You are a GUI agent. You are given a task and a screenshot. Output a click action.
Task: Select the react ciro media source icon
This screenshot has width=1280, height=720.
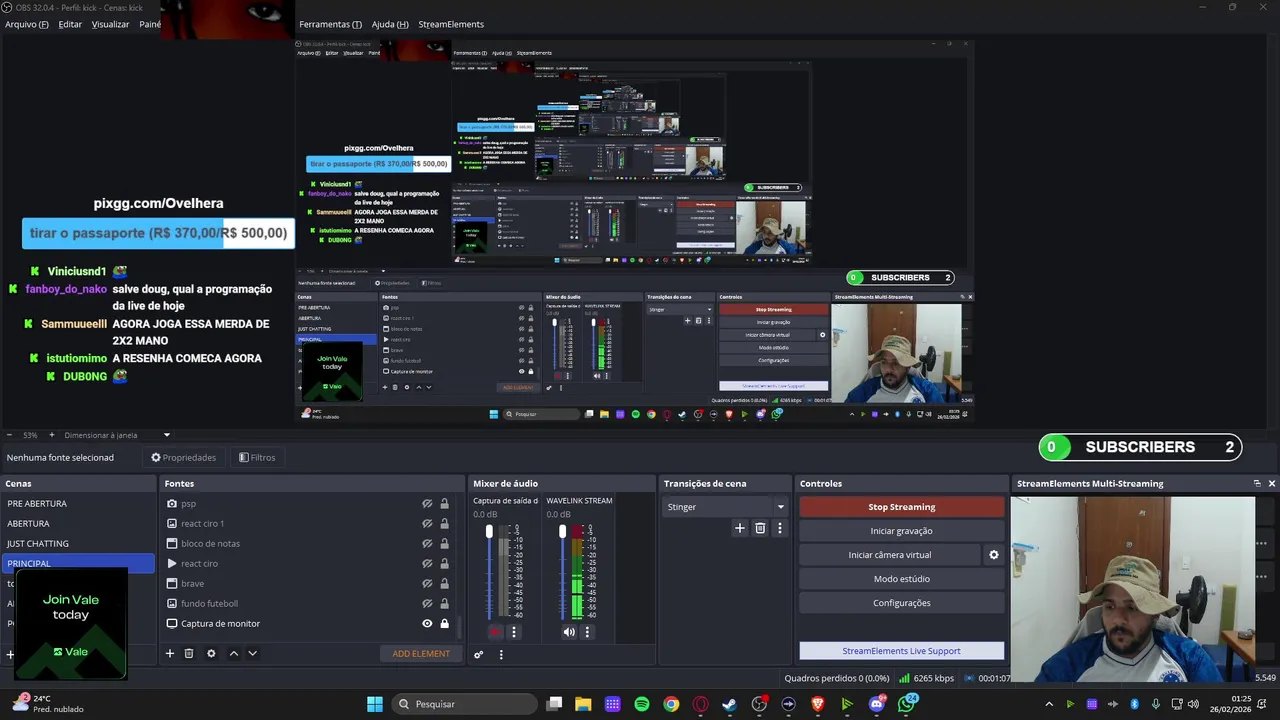point(172,564)
